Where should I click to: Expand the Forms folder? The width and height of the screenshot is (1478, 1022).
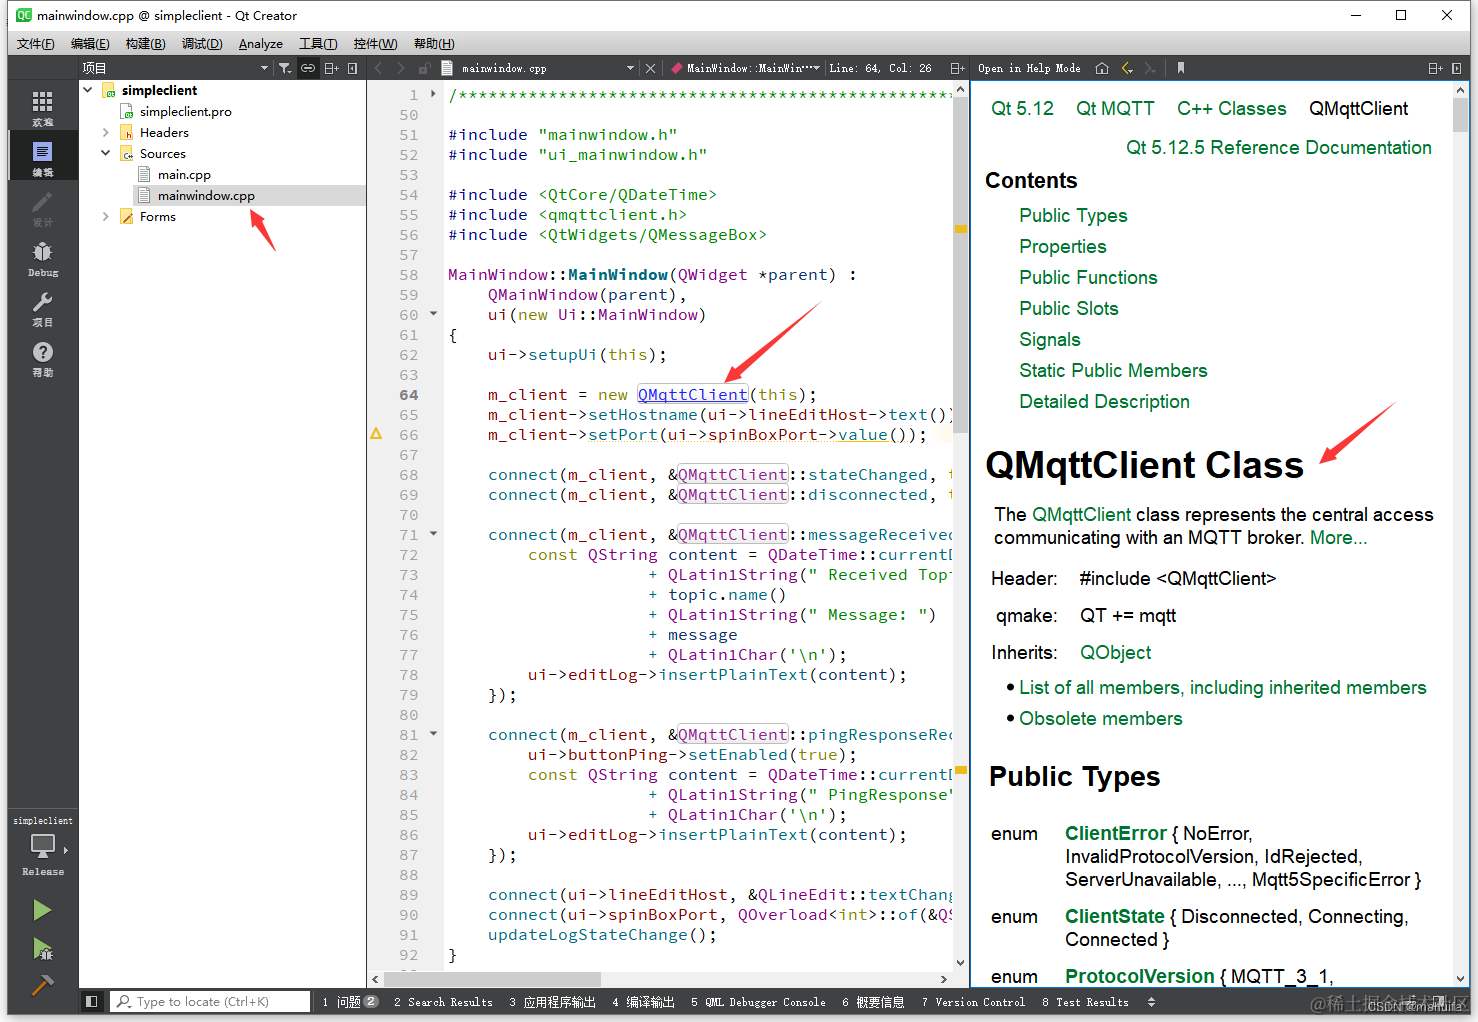pos(106,216)
